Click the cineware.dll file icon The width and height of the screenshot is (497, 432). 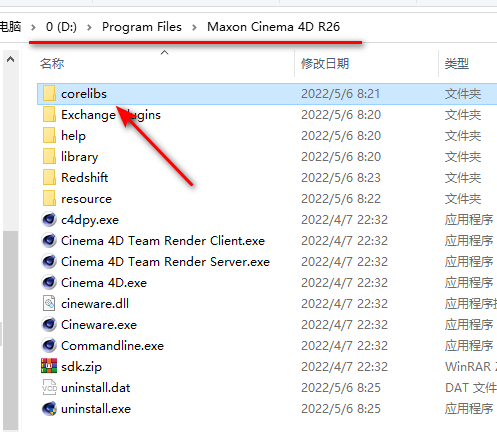coord(49,304)
